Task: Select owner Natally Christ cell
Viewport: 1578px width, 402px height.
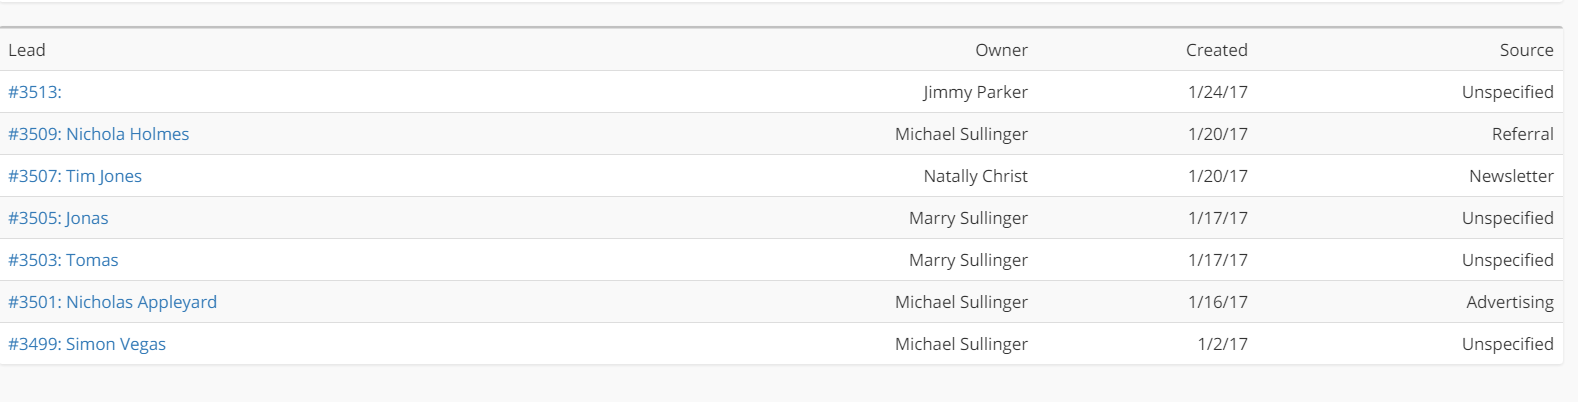Action: [975, 176]
